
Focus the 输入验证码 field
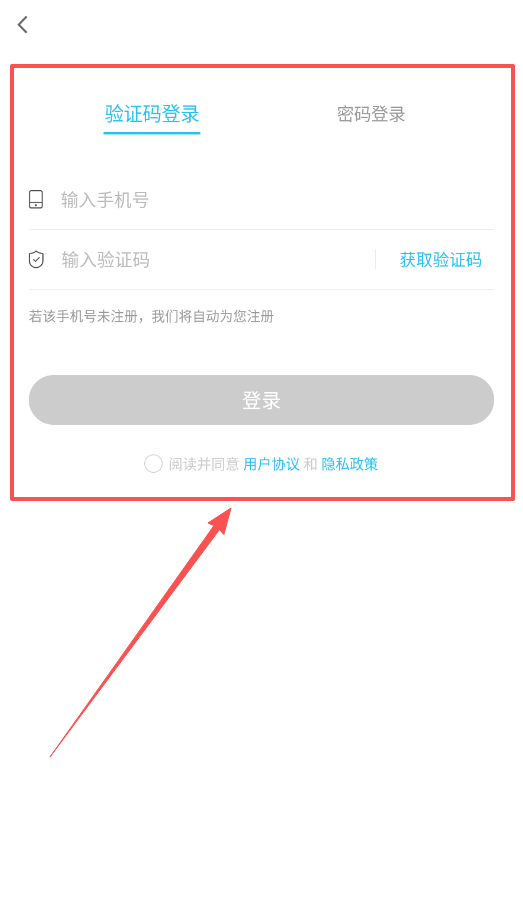(200, 259)
